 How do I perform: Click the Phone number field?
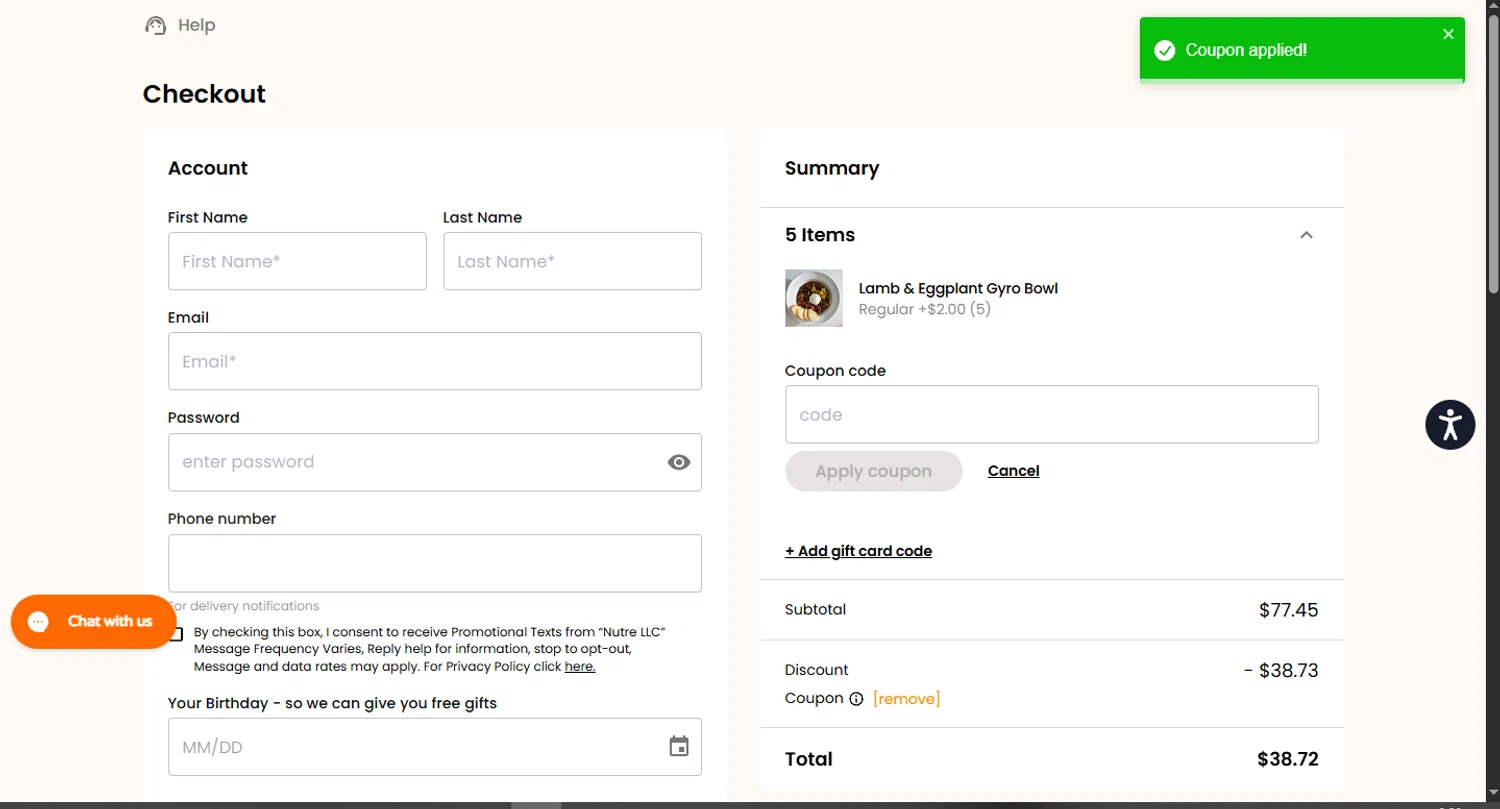(435, 563)
